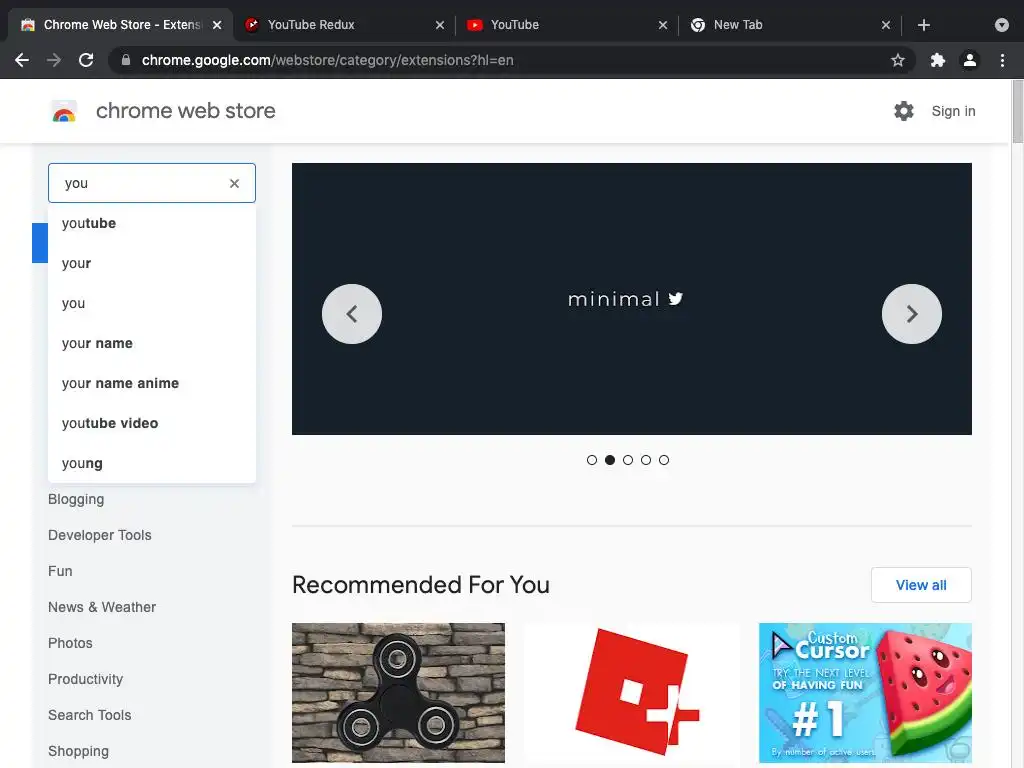
Task: Clear the search box with X
Action: [x=234, y=184]
